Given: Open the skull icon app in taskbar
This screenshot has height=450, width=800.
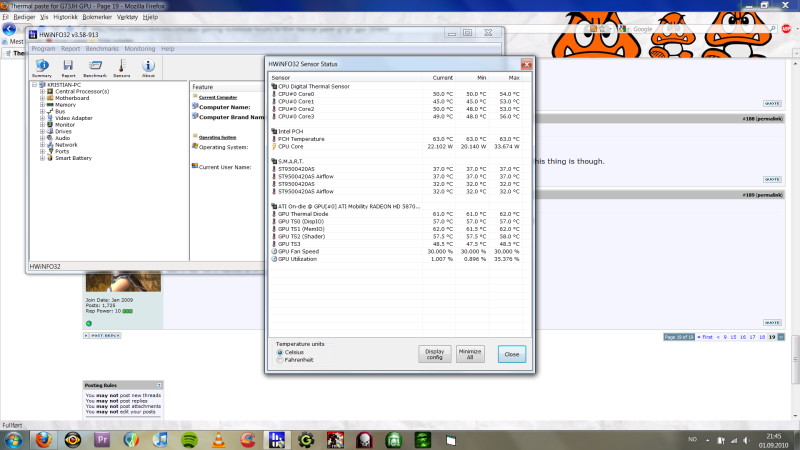Looking at the screenshot, I should tap(364, 440).
